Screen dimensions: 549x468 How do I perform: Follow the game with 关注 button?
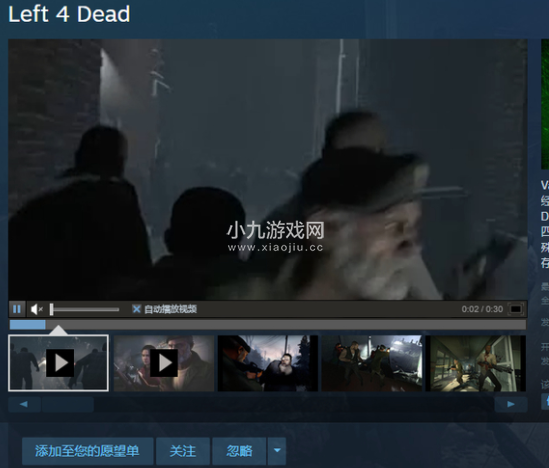click(x=183, y=451)
